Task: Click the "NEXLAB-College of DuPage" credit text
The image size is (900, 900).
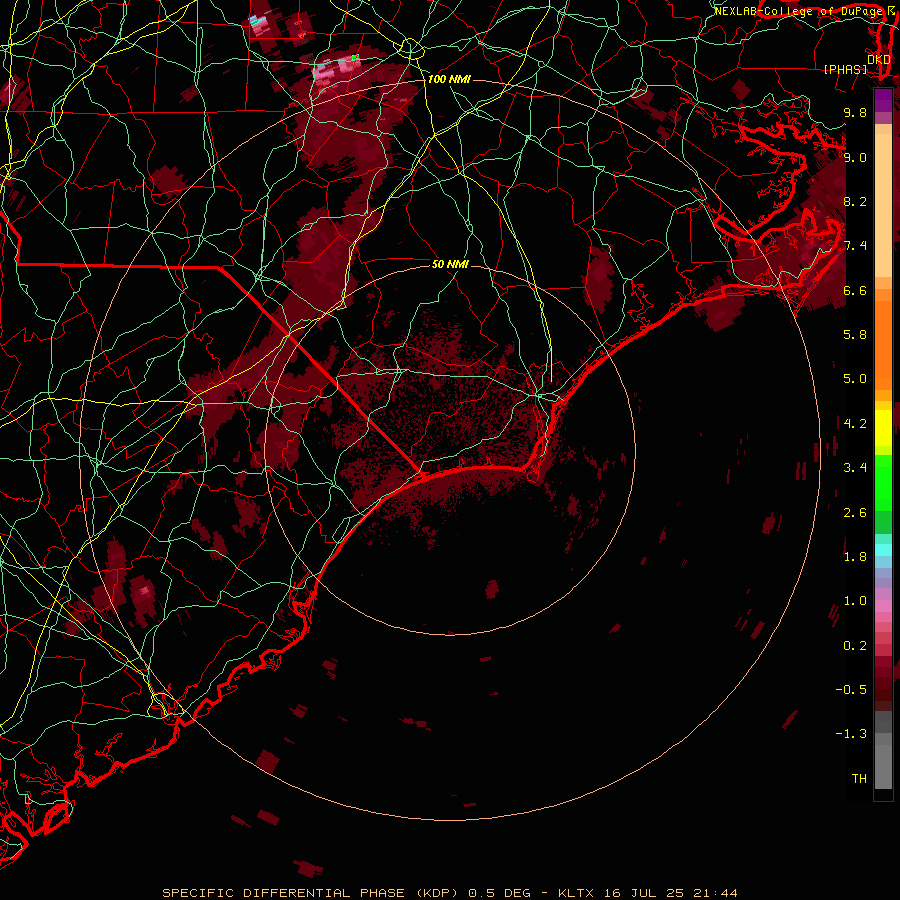Action: point(797,11)
